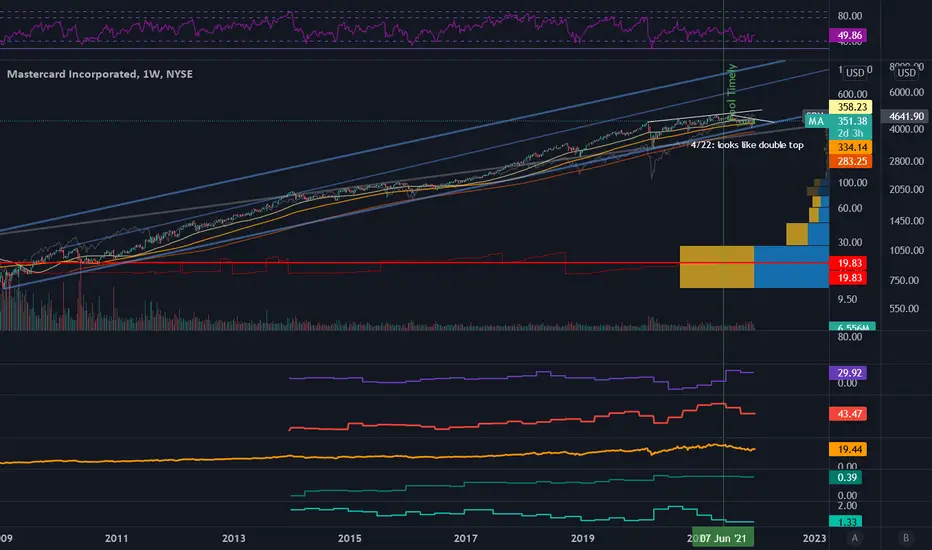Click the 4641.90 price label

click(906, 117)
